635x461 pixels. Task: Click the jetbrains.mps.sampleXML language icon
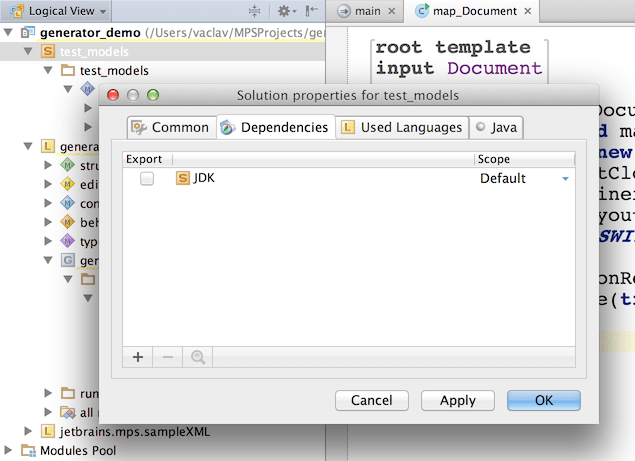point(47,431)
